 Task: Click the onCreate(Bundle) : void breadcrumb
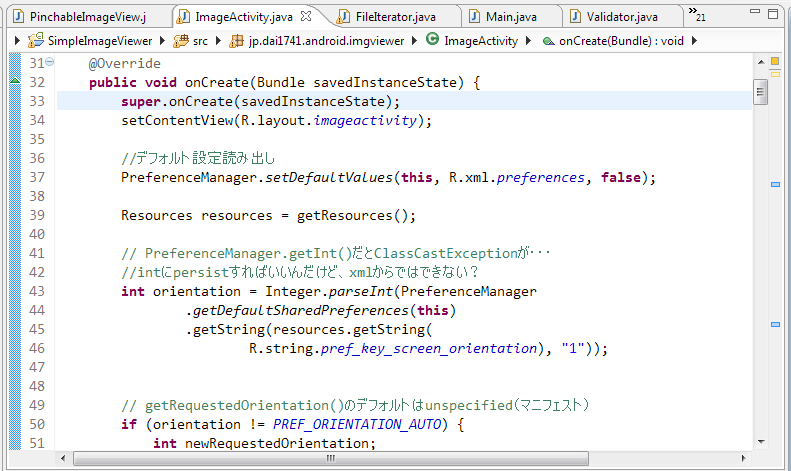(622, 41)
